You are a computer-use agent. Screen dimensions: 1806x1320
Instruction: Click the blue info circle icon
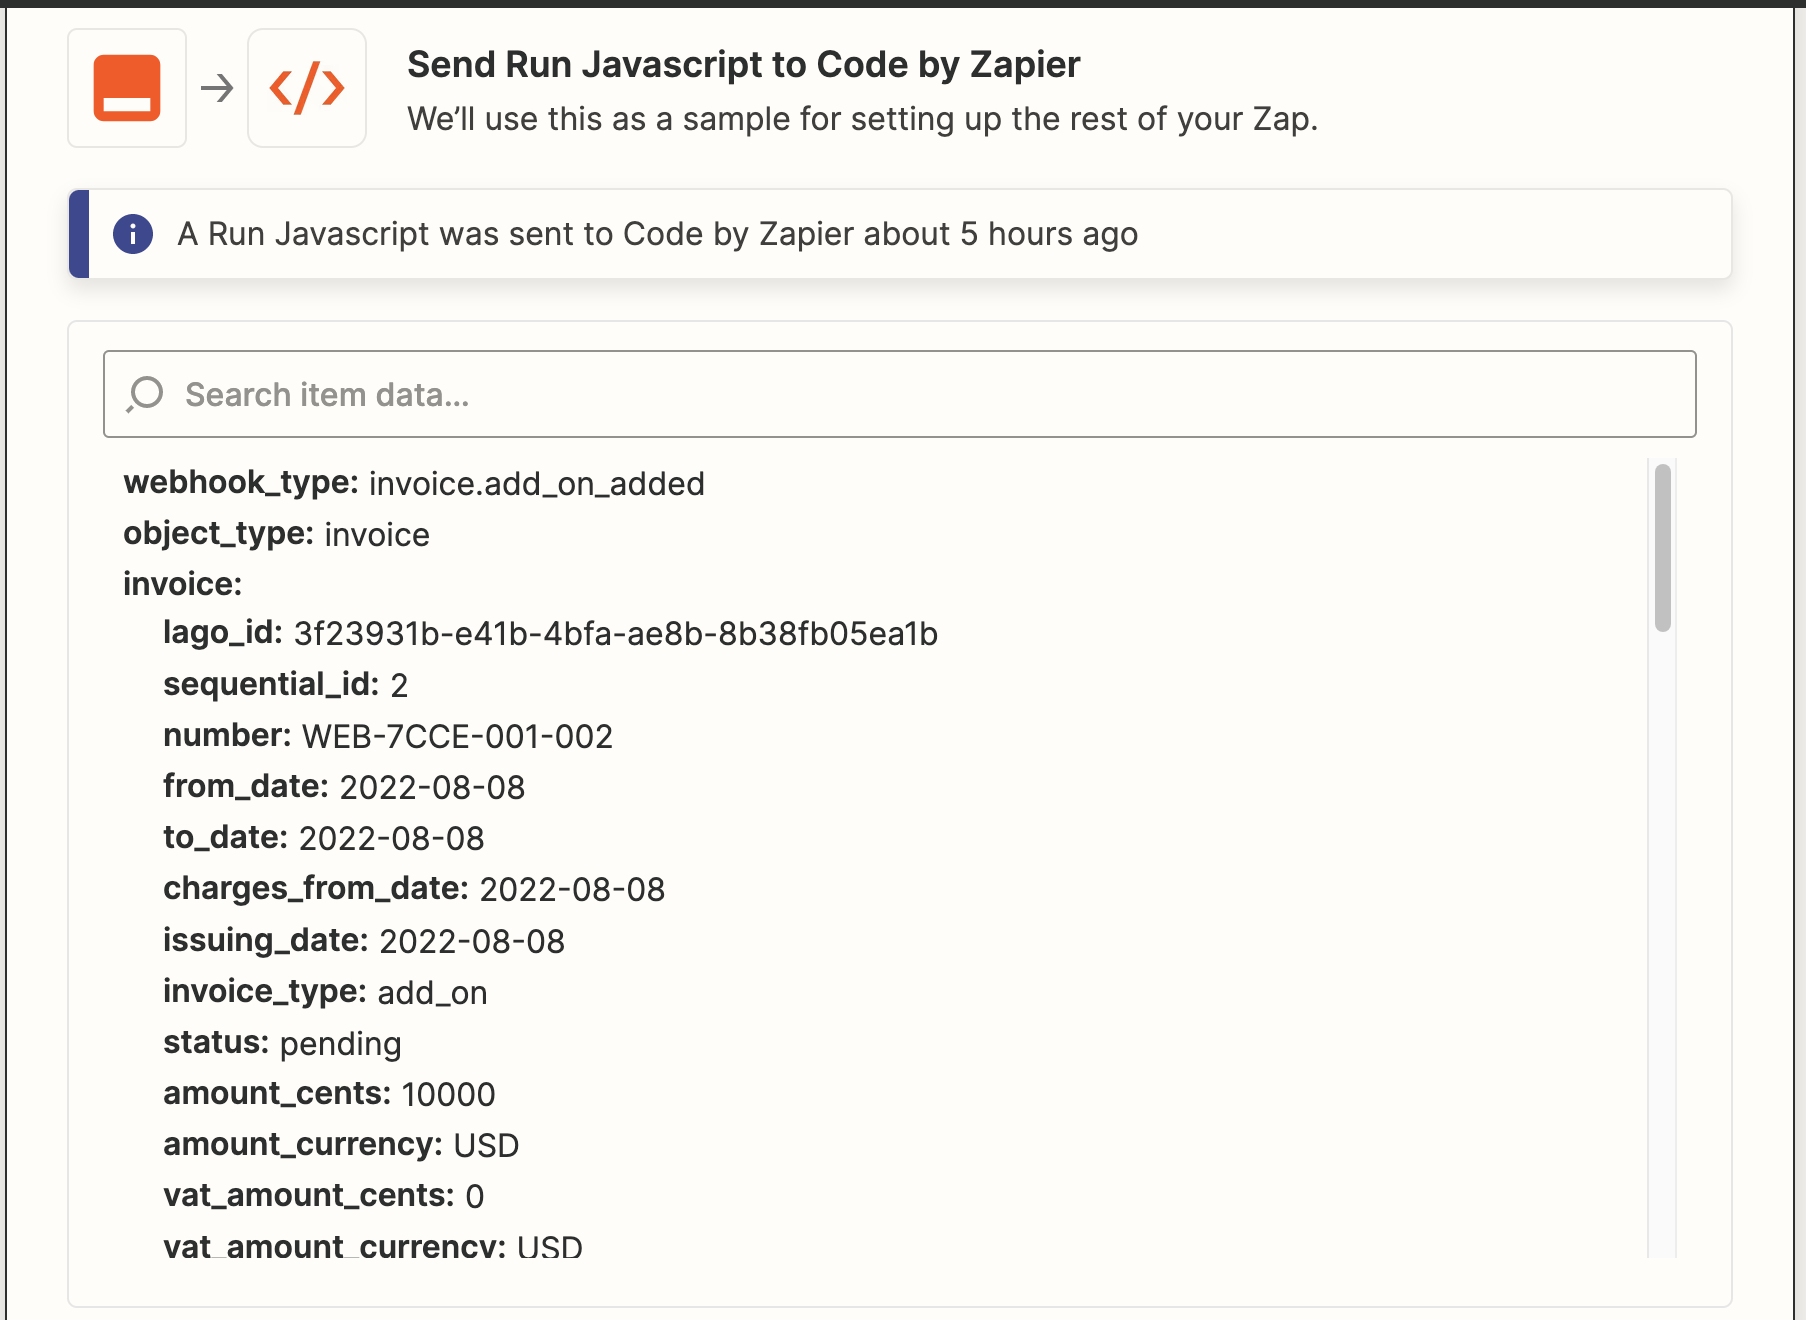click(x=133, y=234)
